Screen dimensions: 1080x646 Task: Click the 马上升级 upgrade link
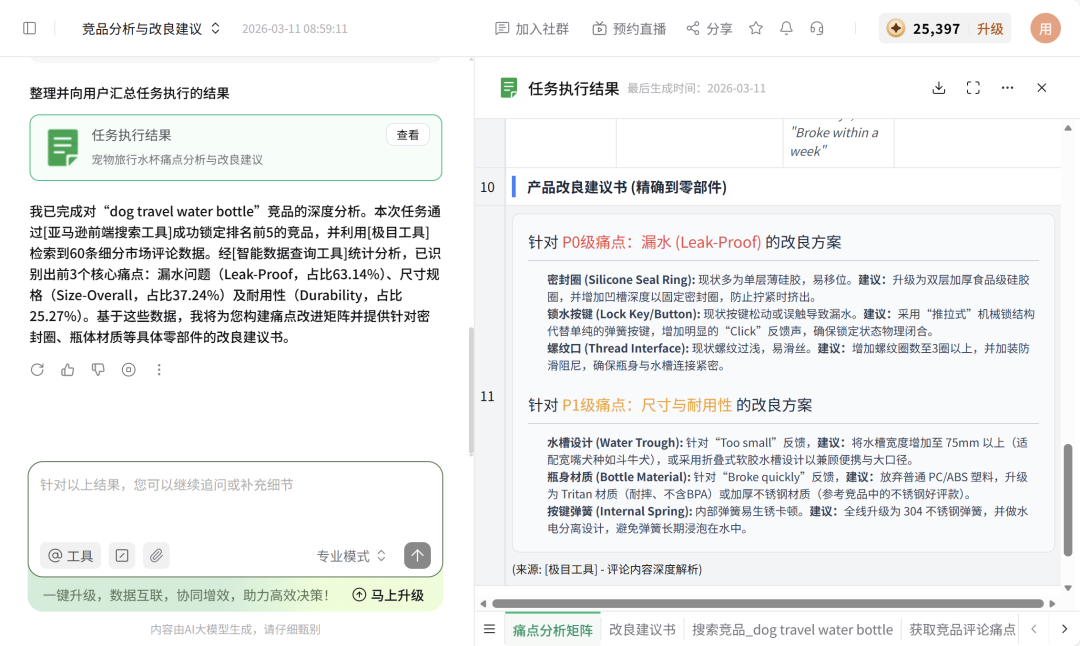pos(388,595)
